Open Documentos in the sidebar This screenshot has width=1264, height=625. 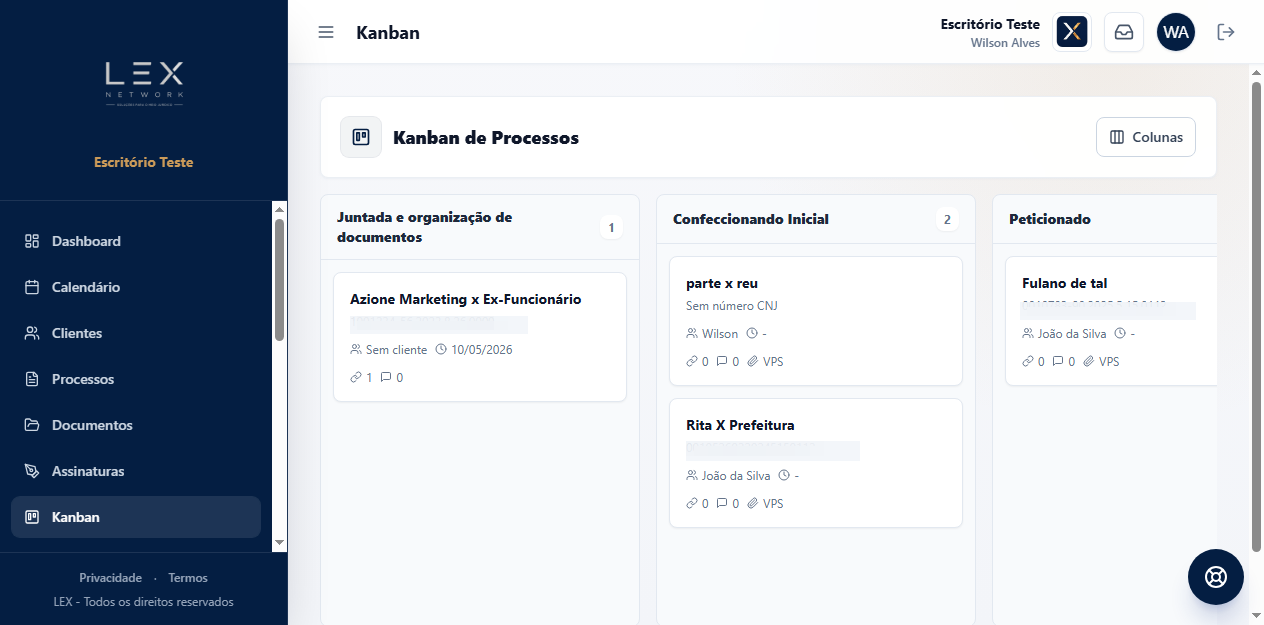136,425
